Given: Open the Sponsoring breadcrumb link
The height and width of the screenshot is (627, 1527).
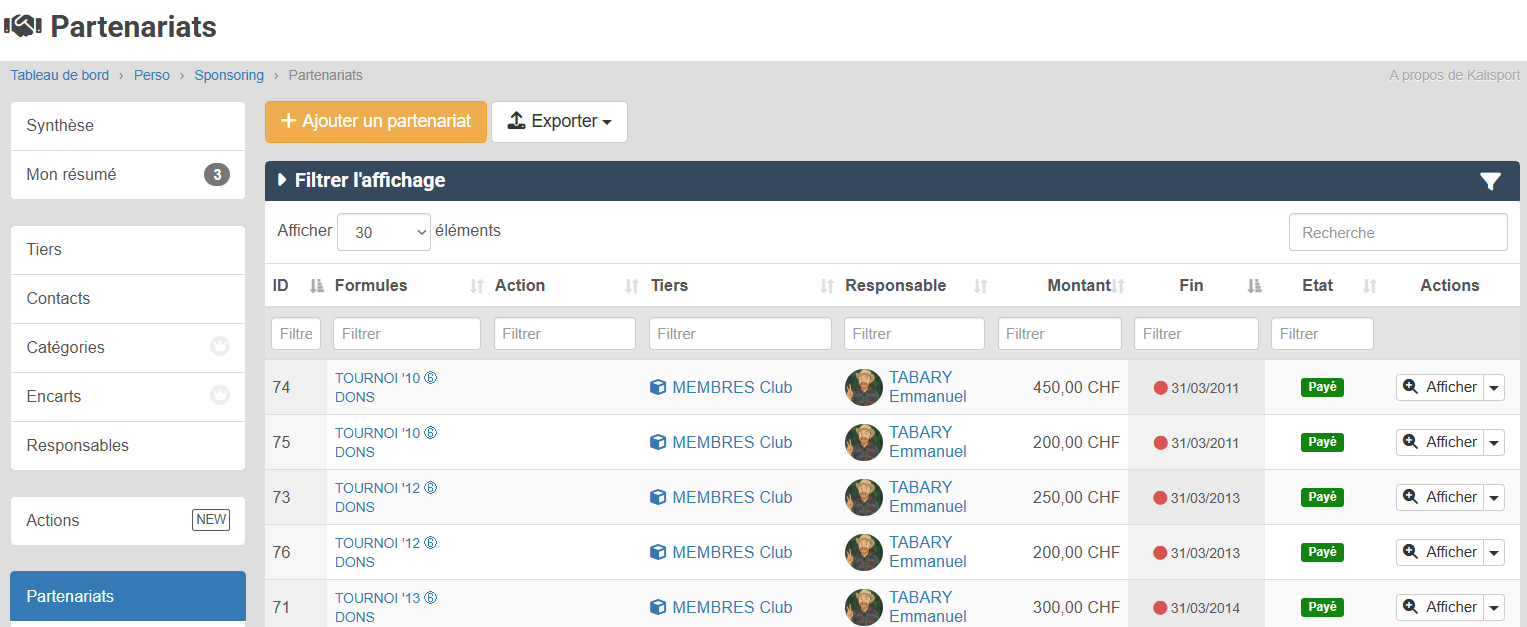Looking at the screenshot, I should coord(229,75).
